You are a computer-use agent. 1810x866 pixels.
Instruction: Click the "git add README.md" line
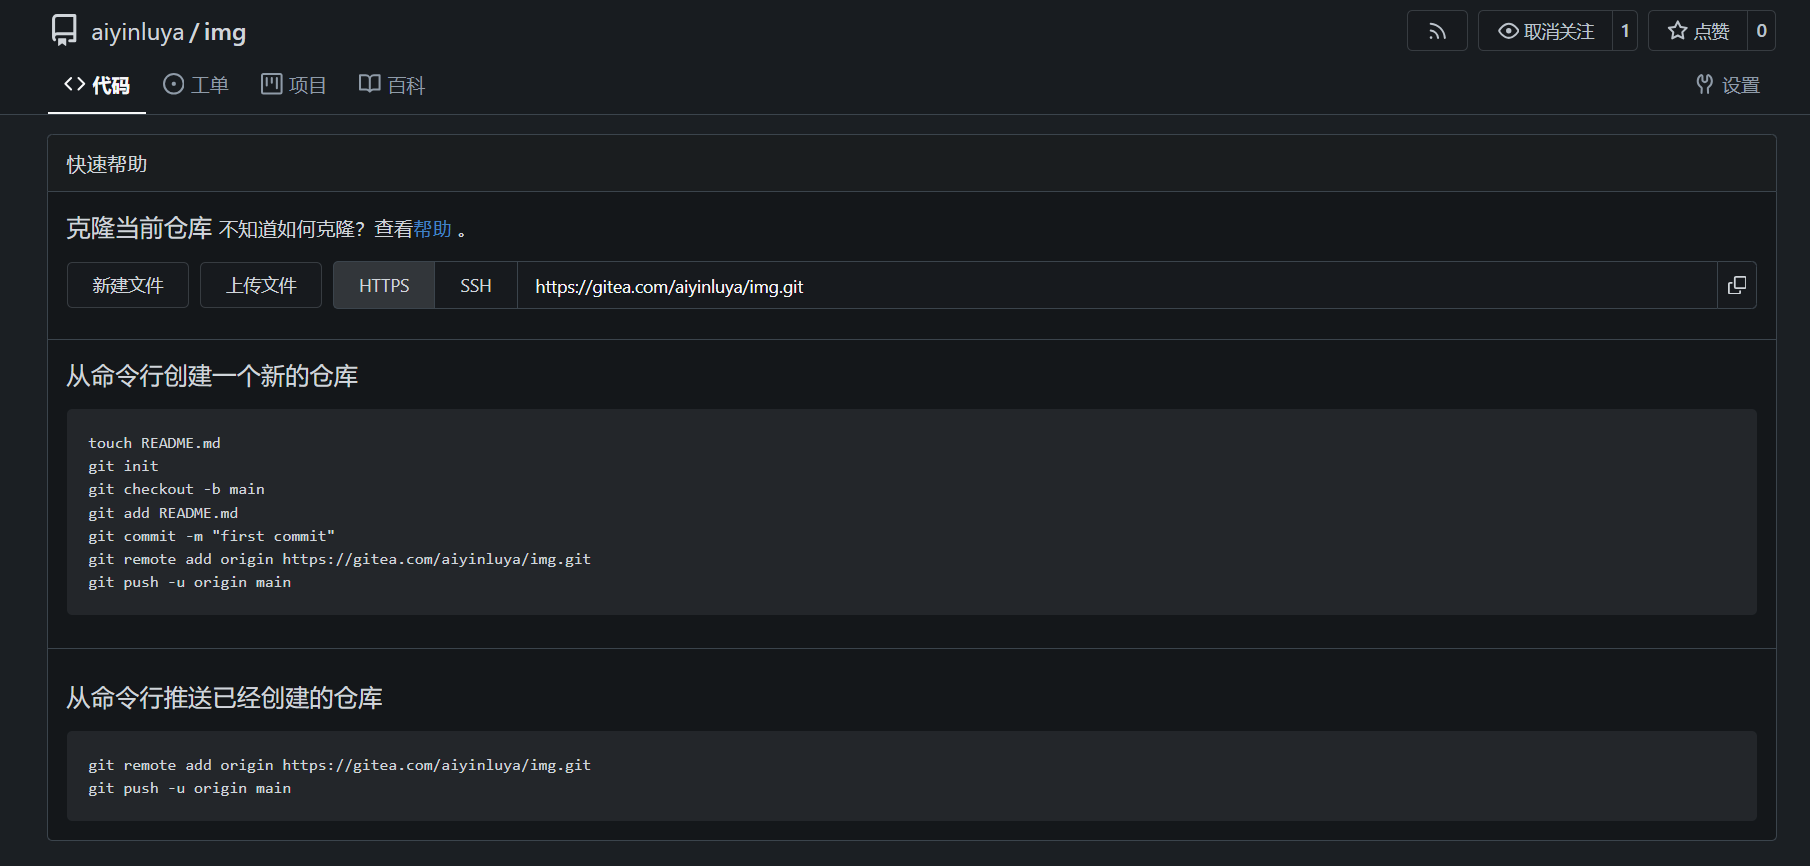163,513
